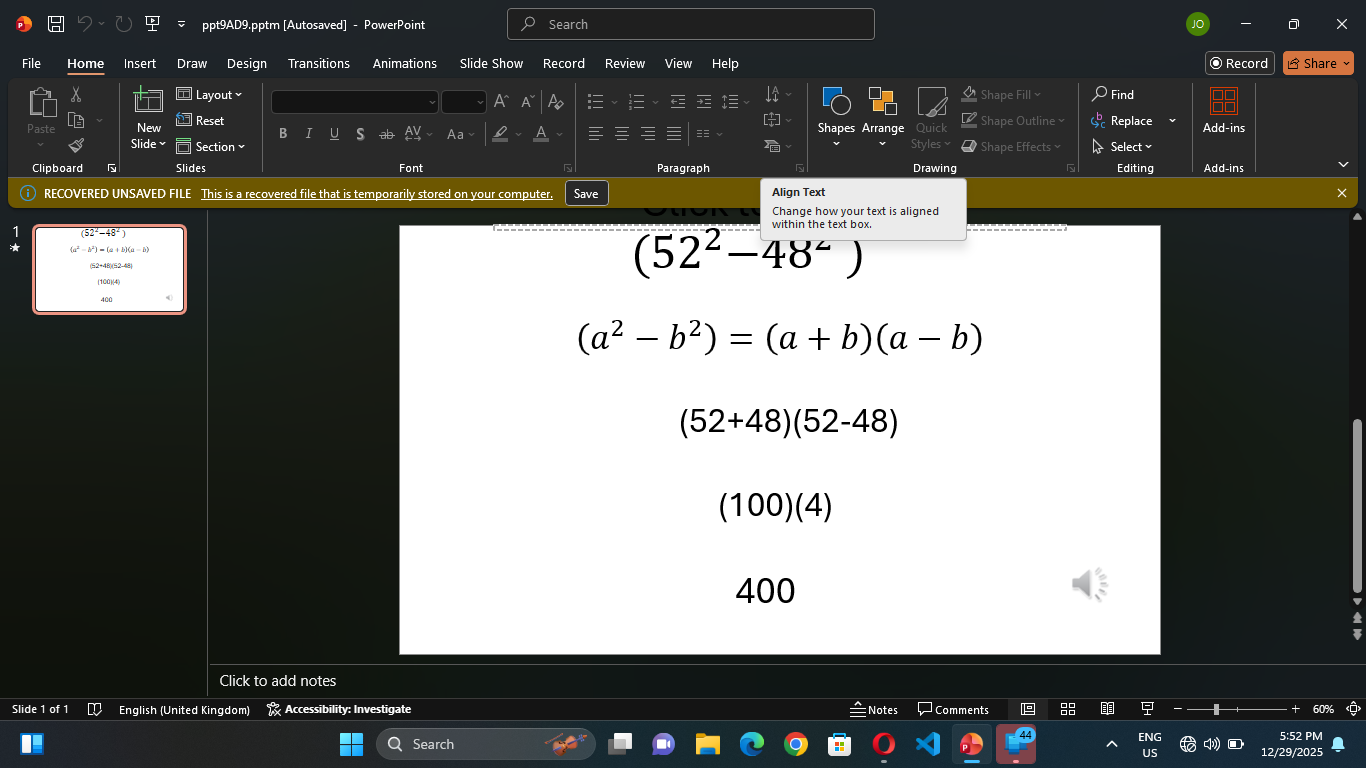Adjust the zoom slider in status bar
The image size is (1366, 768).
click(x=1216, y=709)
